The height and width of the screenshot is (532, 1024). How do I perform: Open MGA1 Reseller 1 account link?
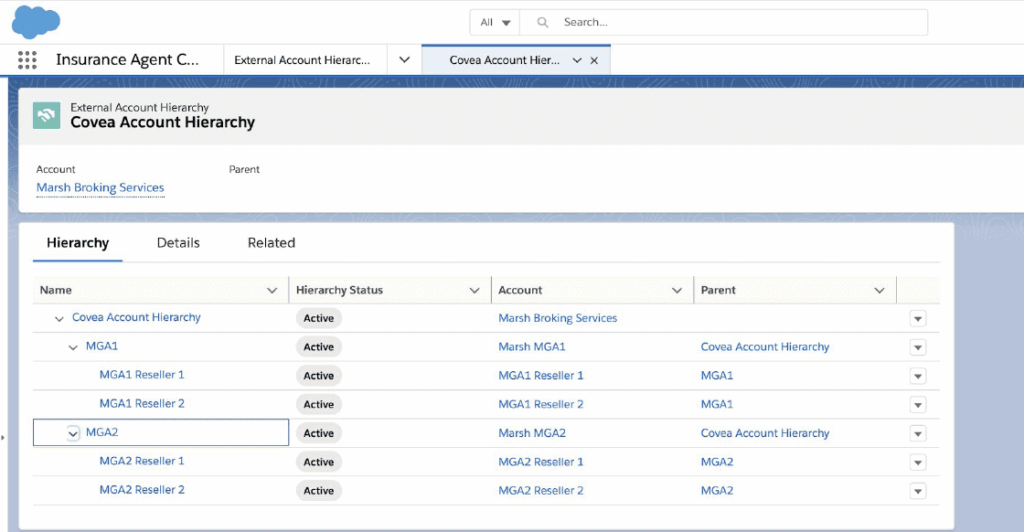point(541,376)
